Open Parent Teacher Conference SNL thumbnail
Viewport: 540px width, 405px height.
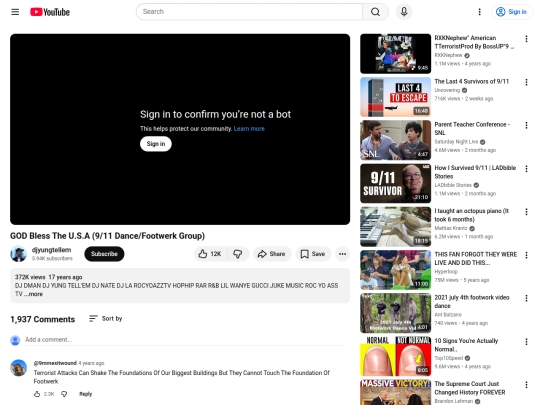pos(395,140)
